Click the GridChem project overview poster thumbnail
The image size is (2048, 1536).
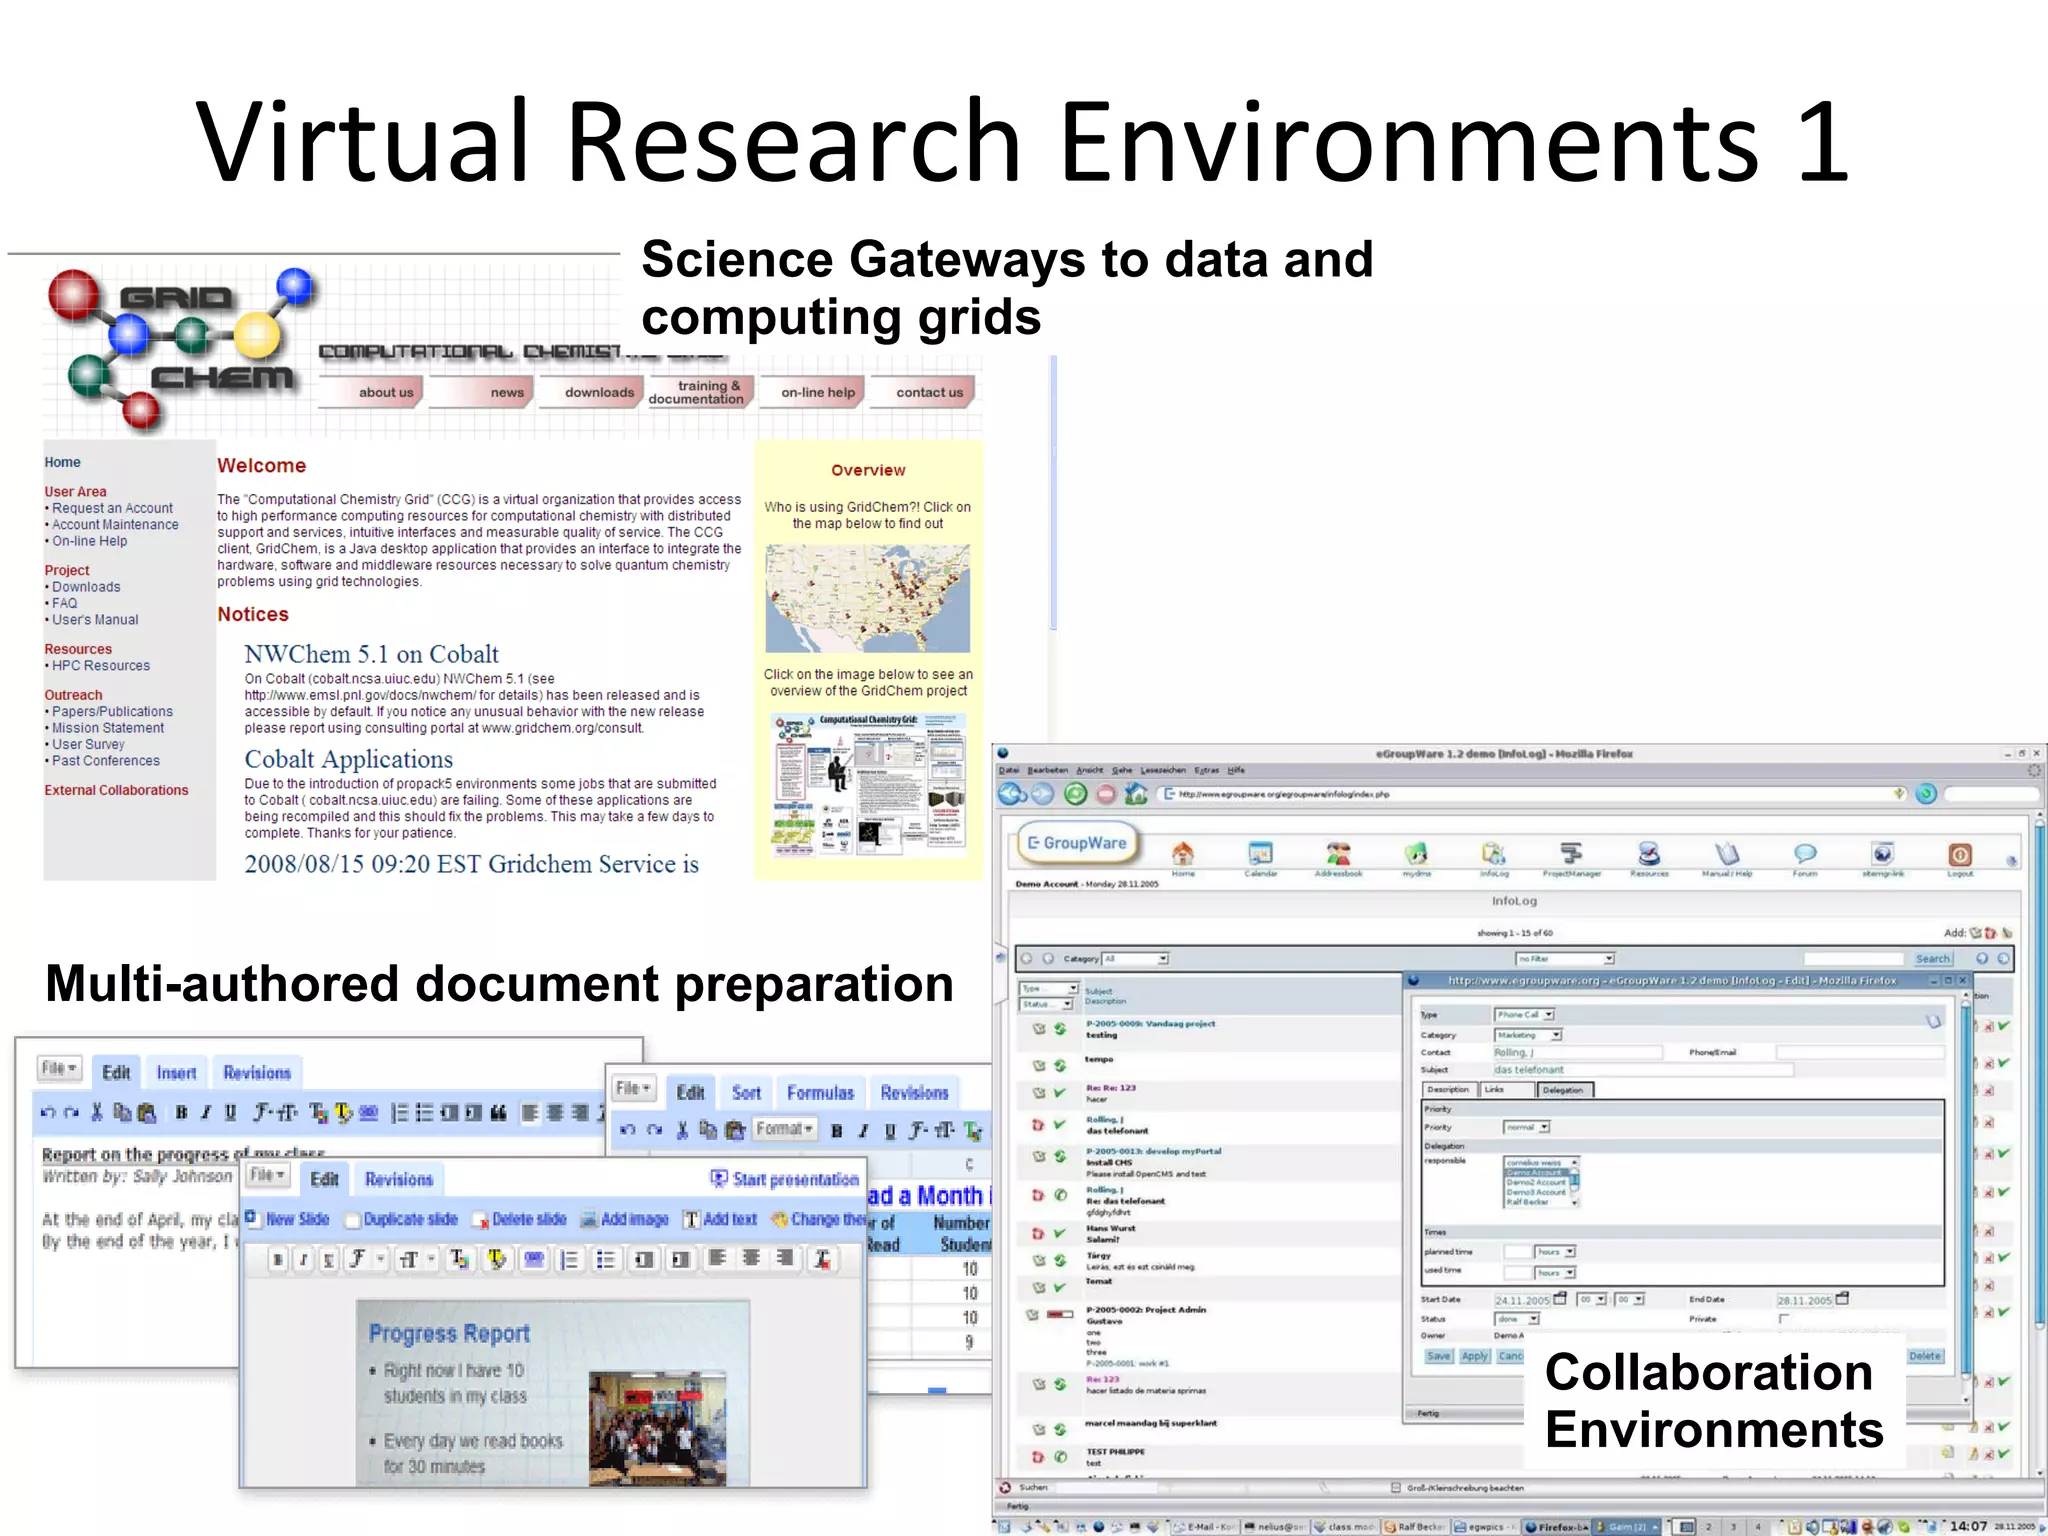[868, 784]
